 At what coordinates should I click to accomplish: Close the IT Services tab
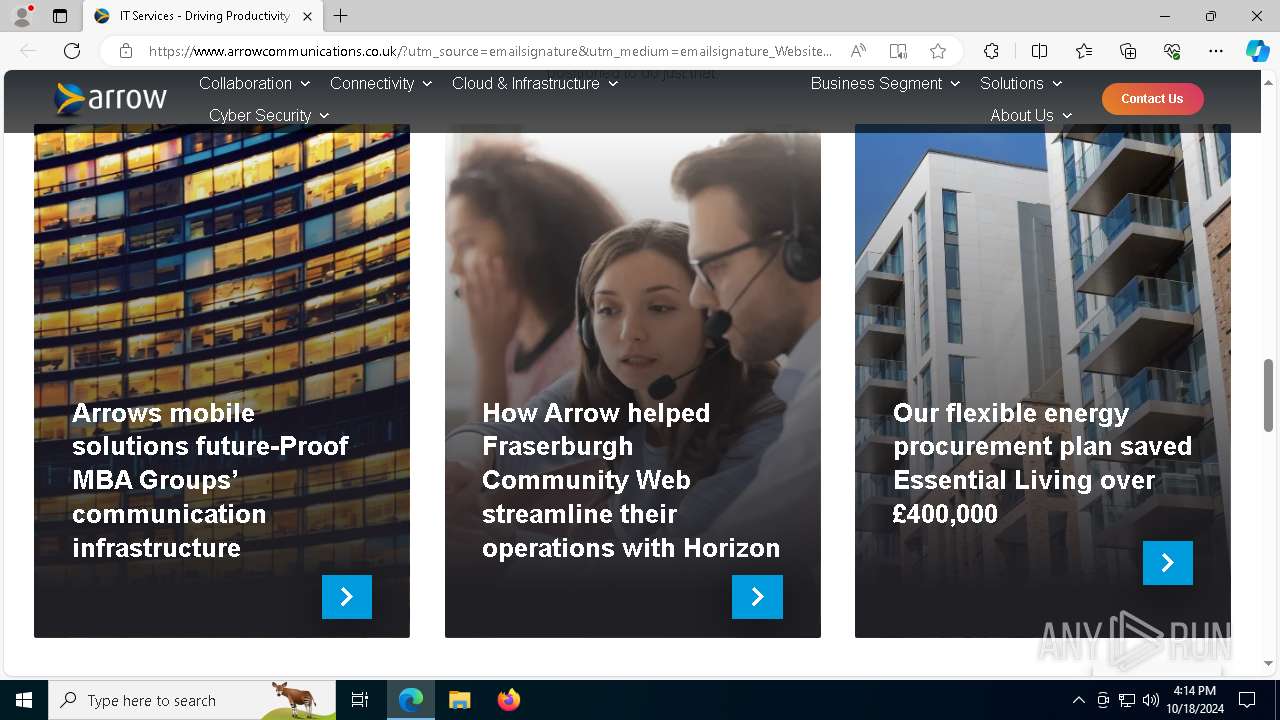[x=307, y=16]
